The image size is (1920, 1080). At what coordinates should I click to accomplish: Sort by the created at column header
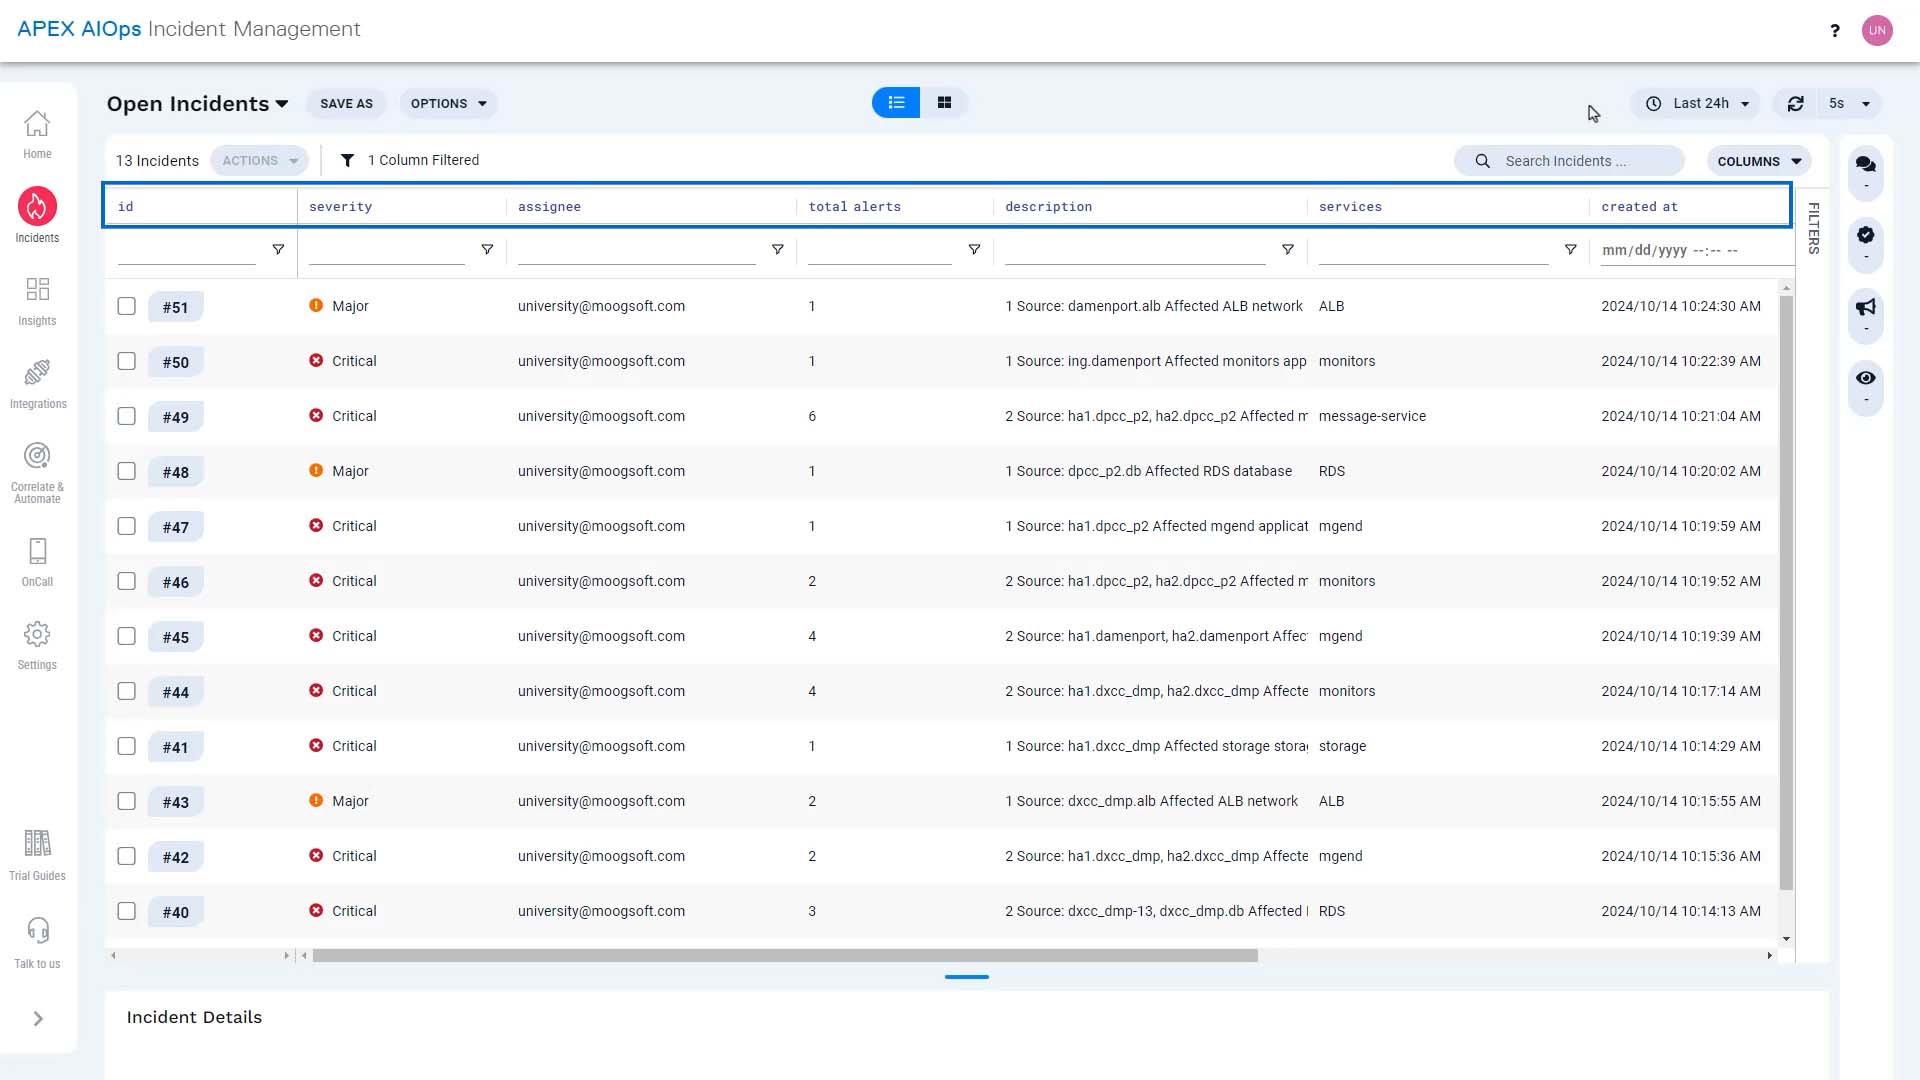pyautogui.click(x=1639, y=207)
